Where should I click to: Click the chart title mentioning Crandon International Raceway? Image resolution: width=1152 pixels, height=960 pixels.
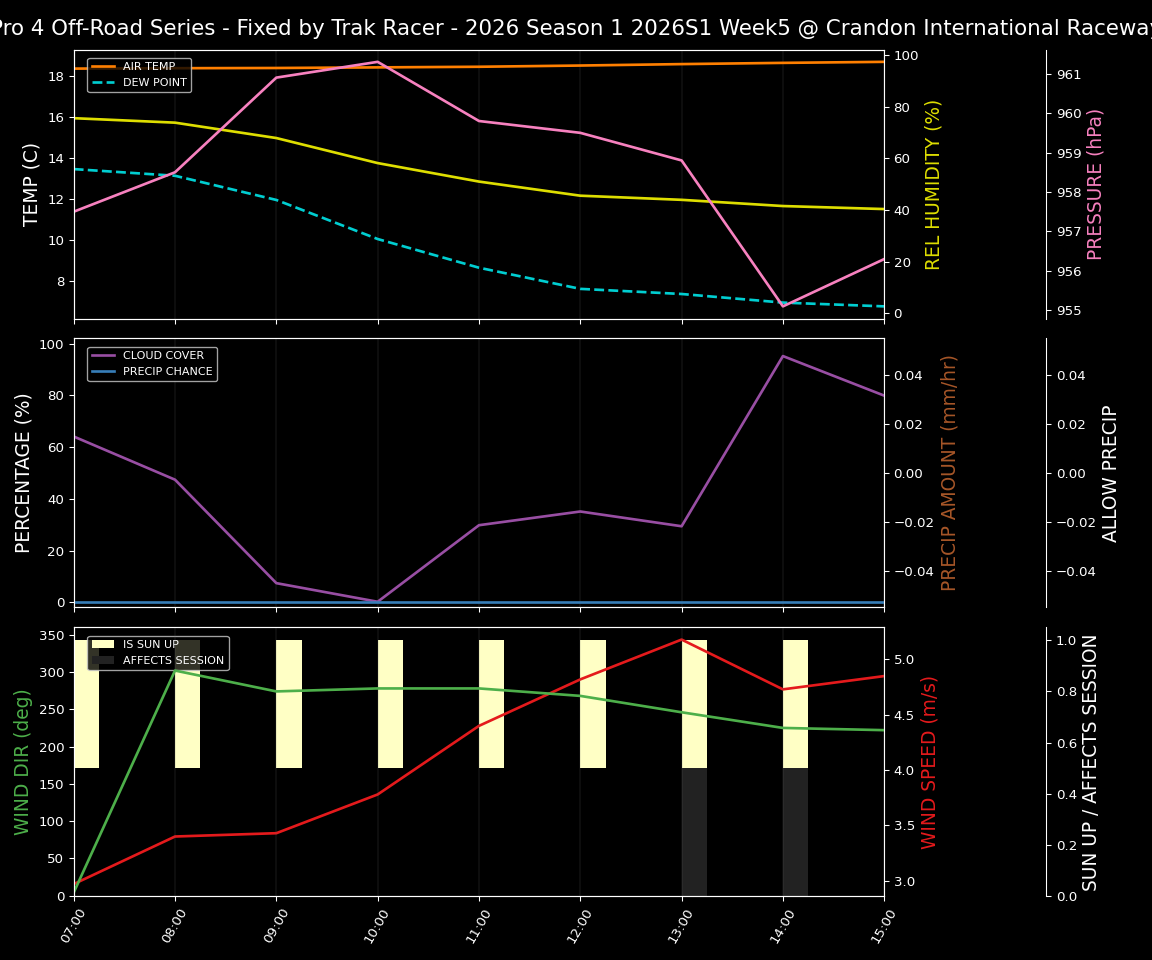(x=576, y=27)
